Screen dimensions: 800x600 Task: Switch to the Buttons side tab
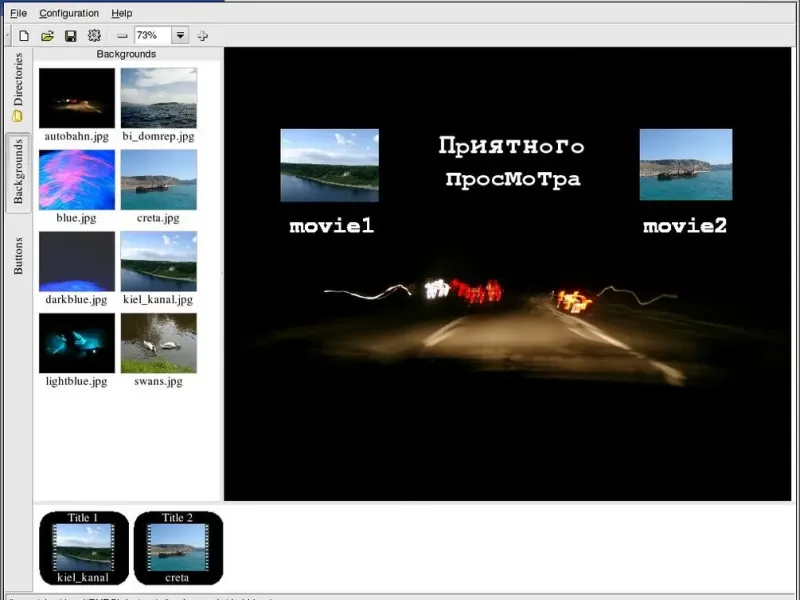pos(18,256)
